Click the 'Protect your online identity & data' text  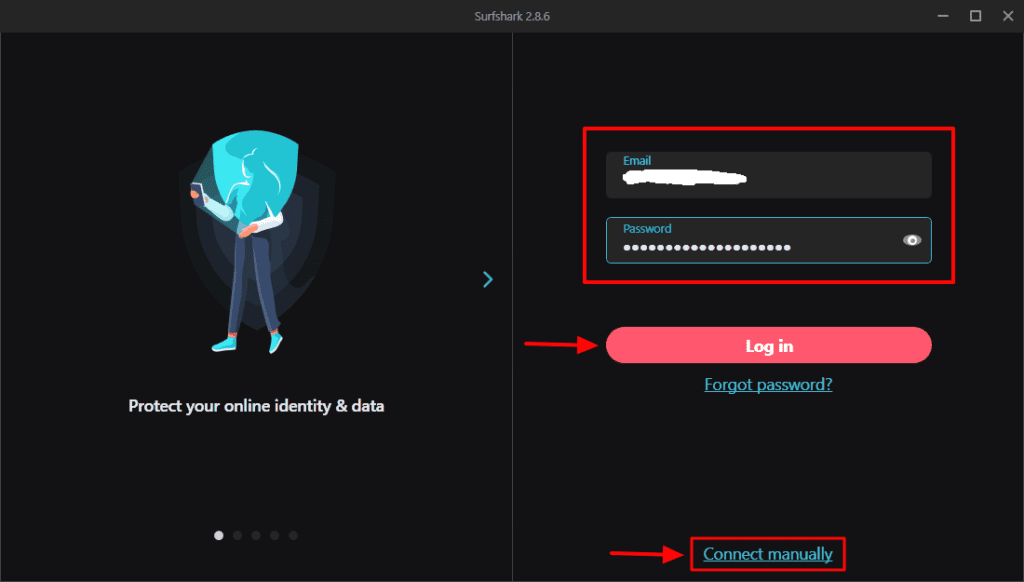point(256,406)
